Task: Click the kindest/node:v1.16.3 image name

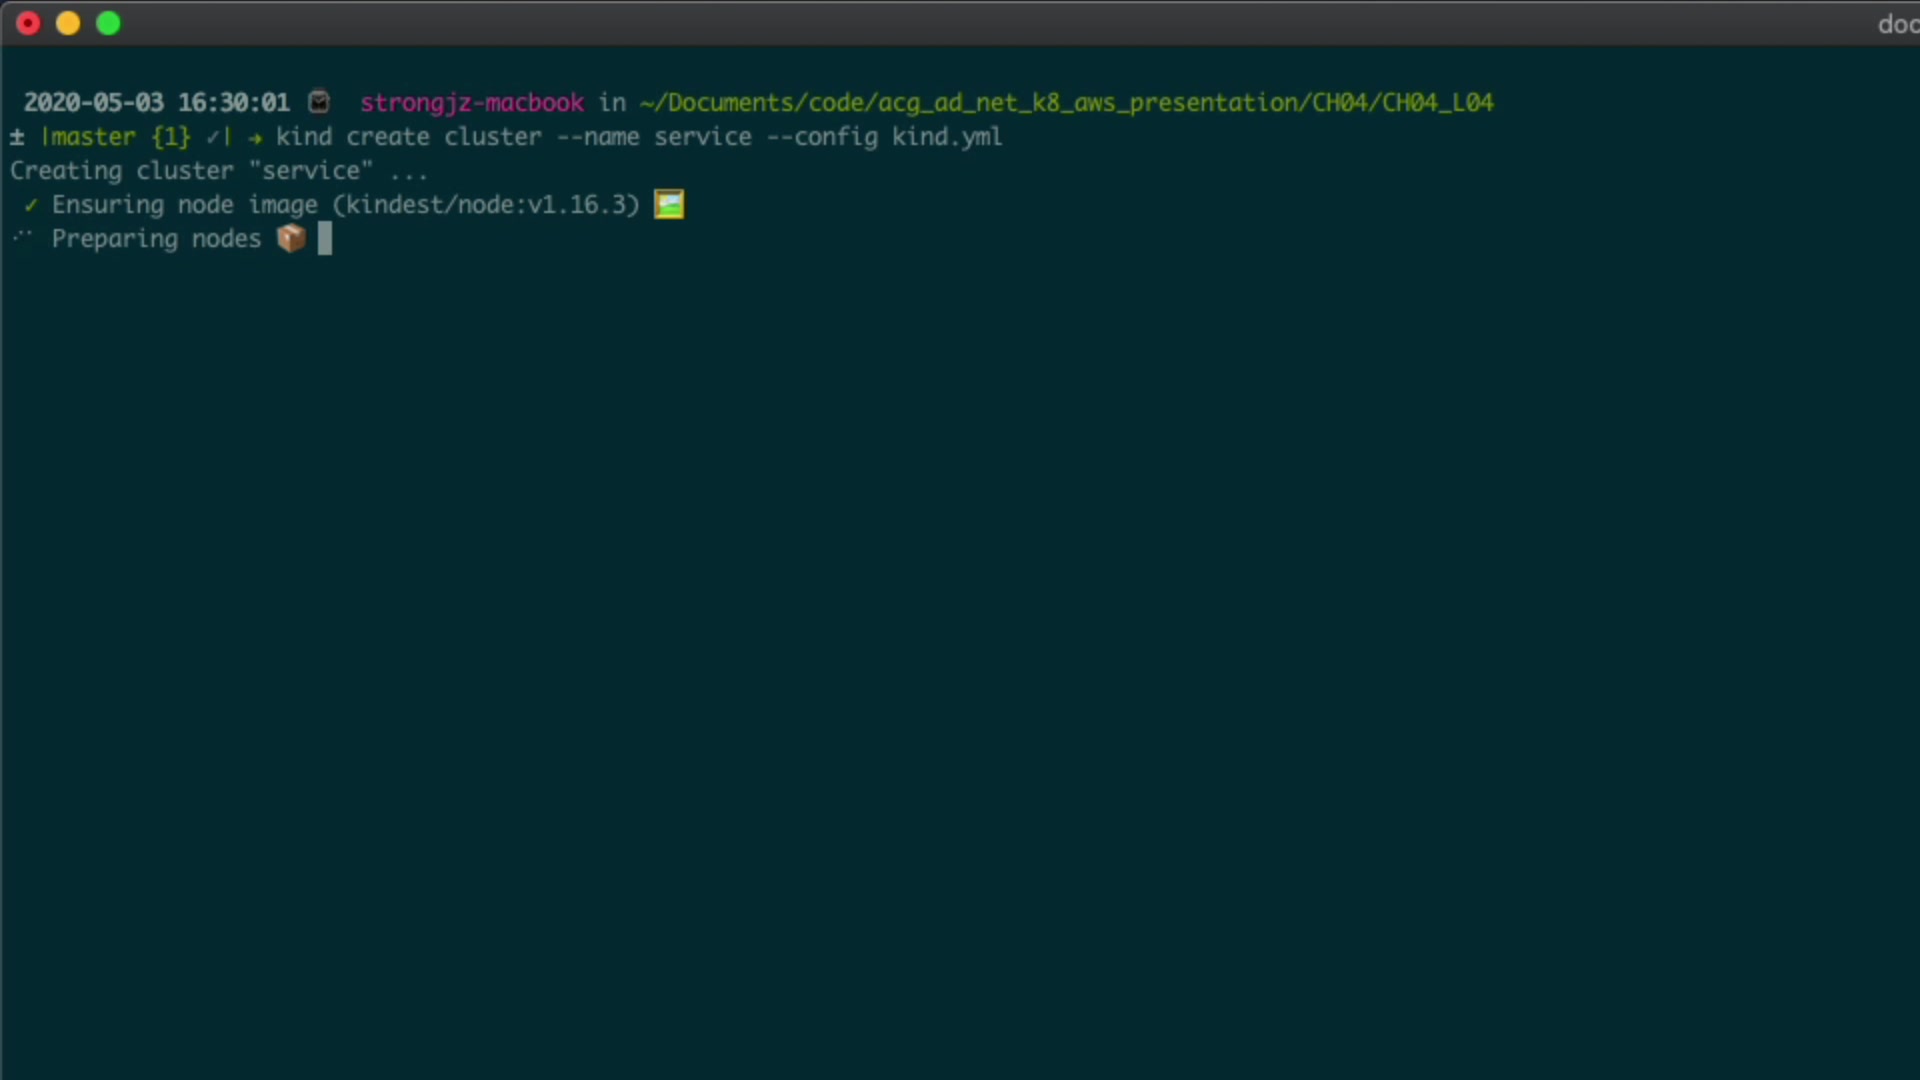Action: pyautogui.click(x=485, y=205)
